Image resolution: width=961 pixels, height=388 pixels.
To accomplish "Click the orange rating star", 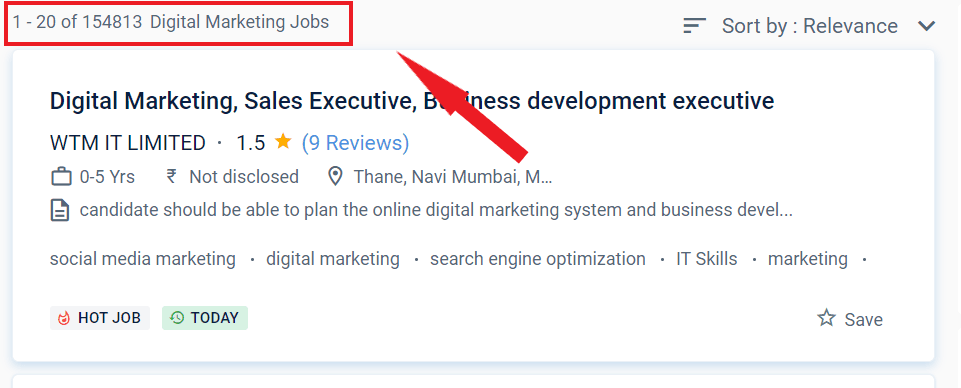I will coord(283,142).
